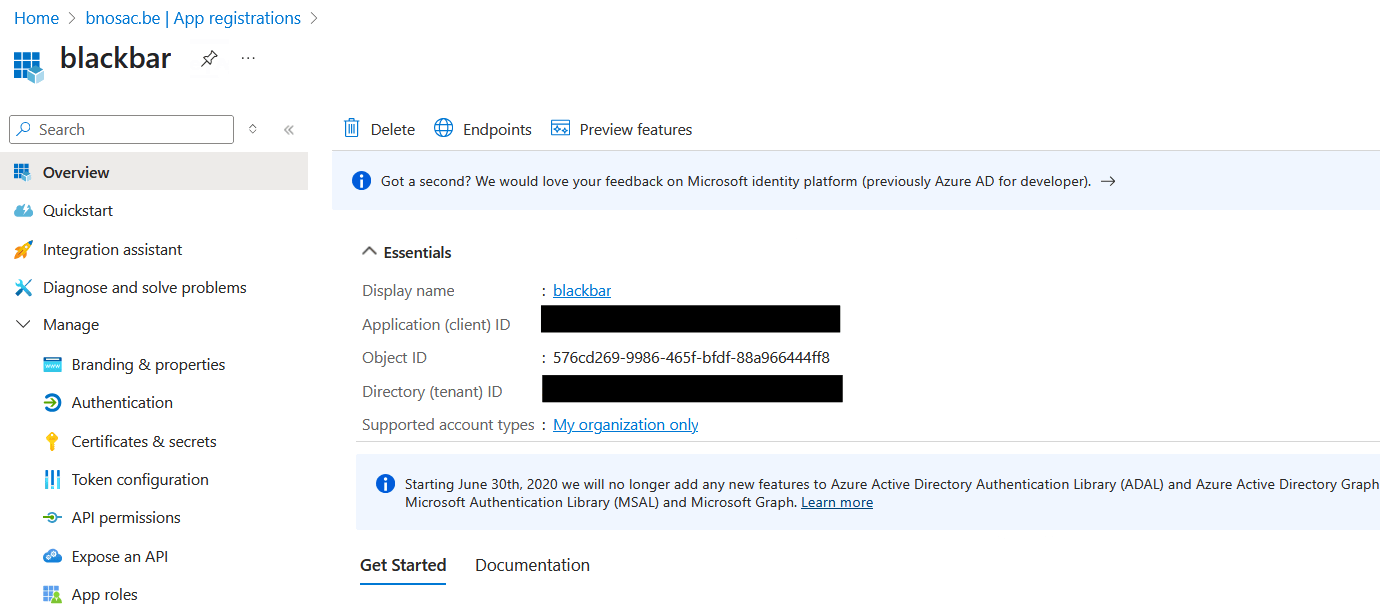Click the App roles icon

coord(52,594)
